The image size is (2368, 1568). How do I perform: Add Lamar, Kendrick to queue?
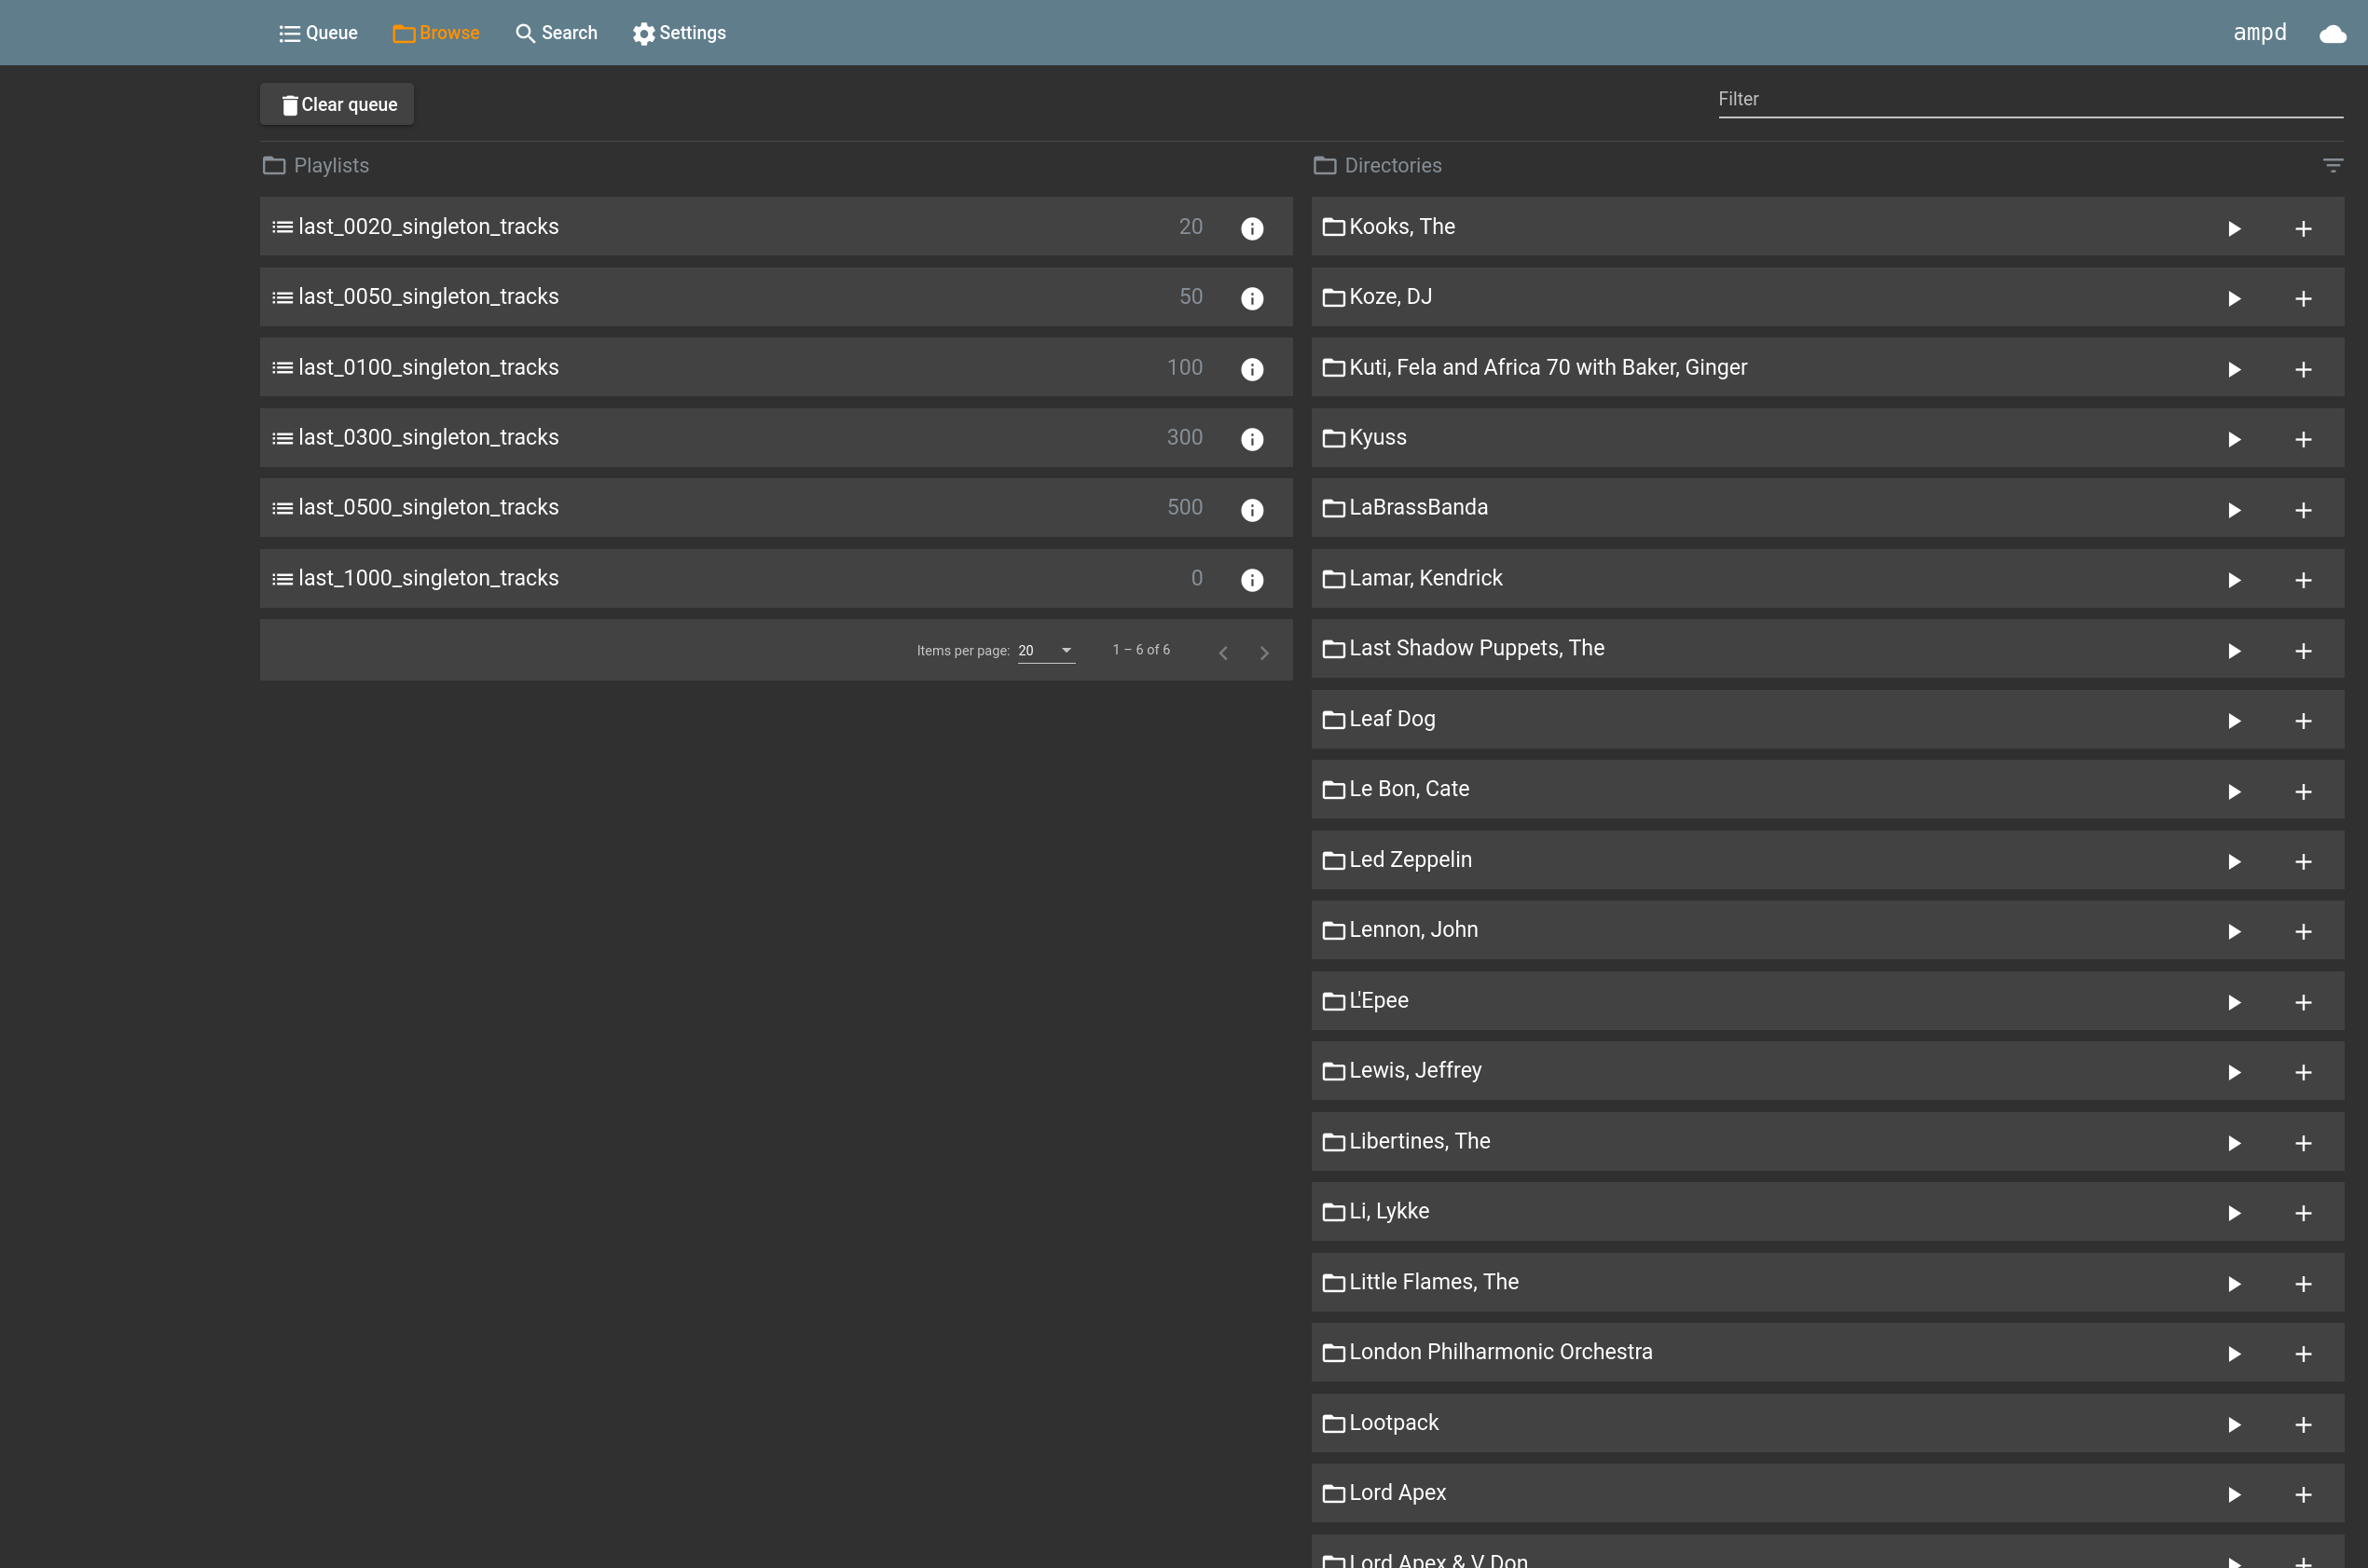point(2303,580)
